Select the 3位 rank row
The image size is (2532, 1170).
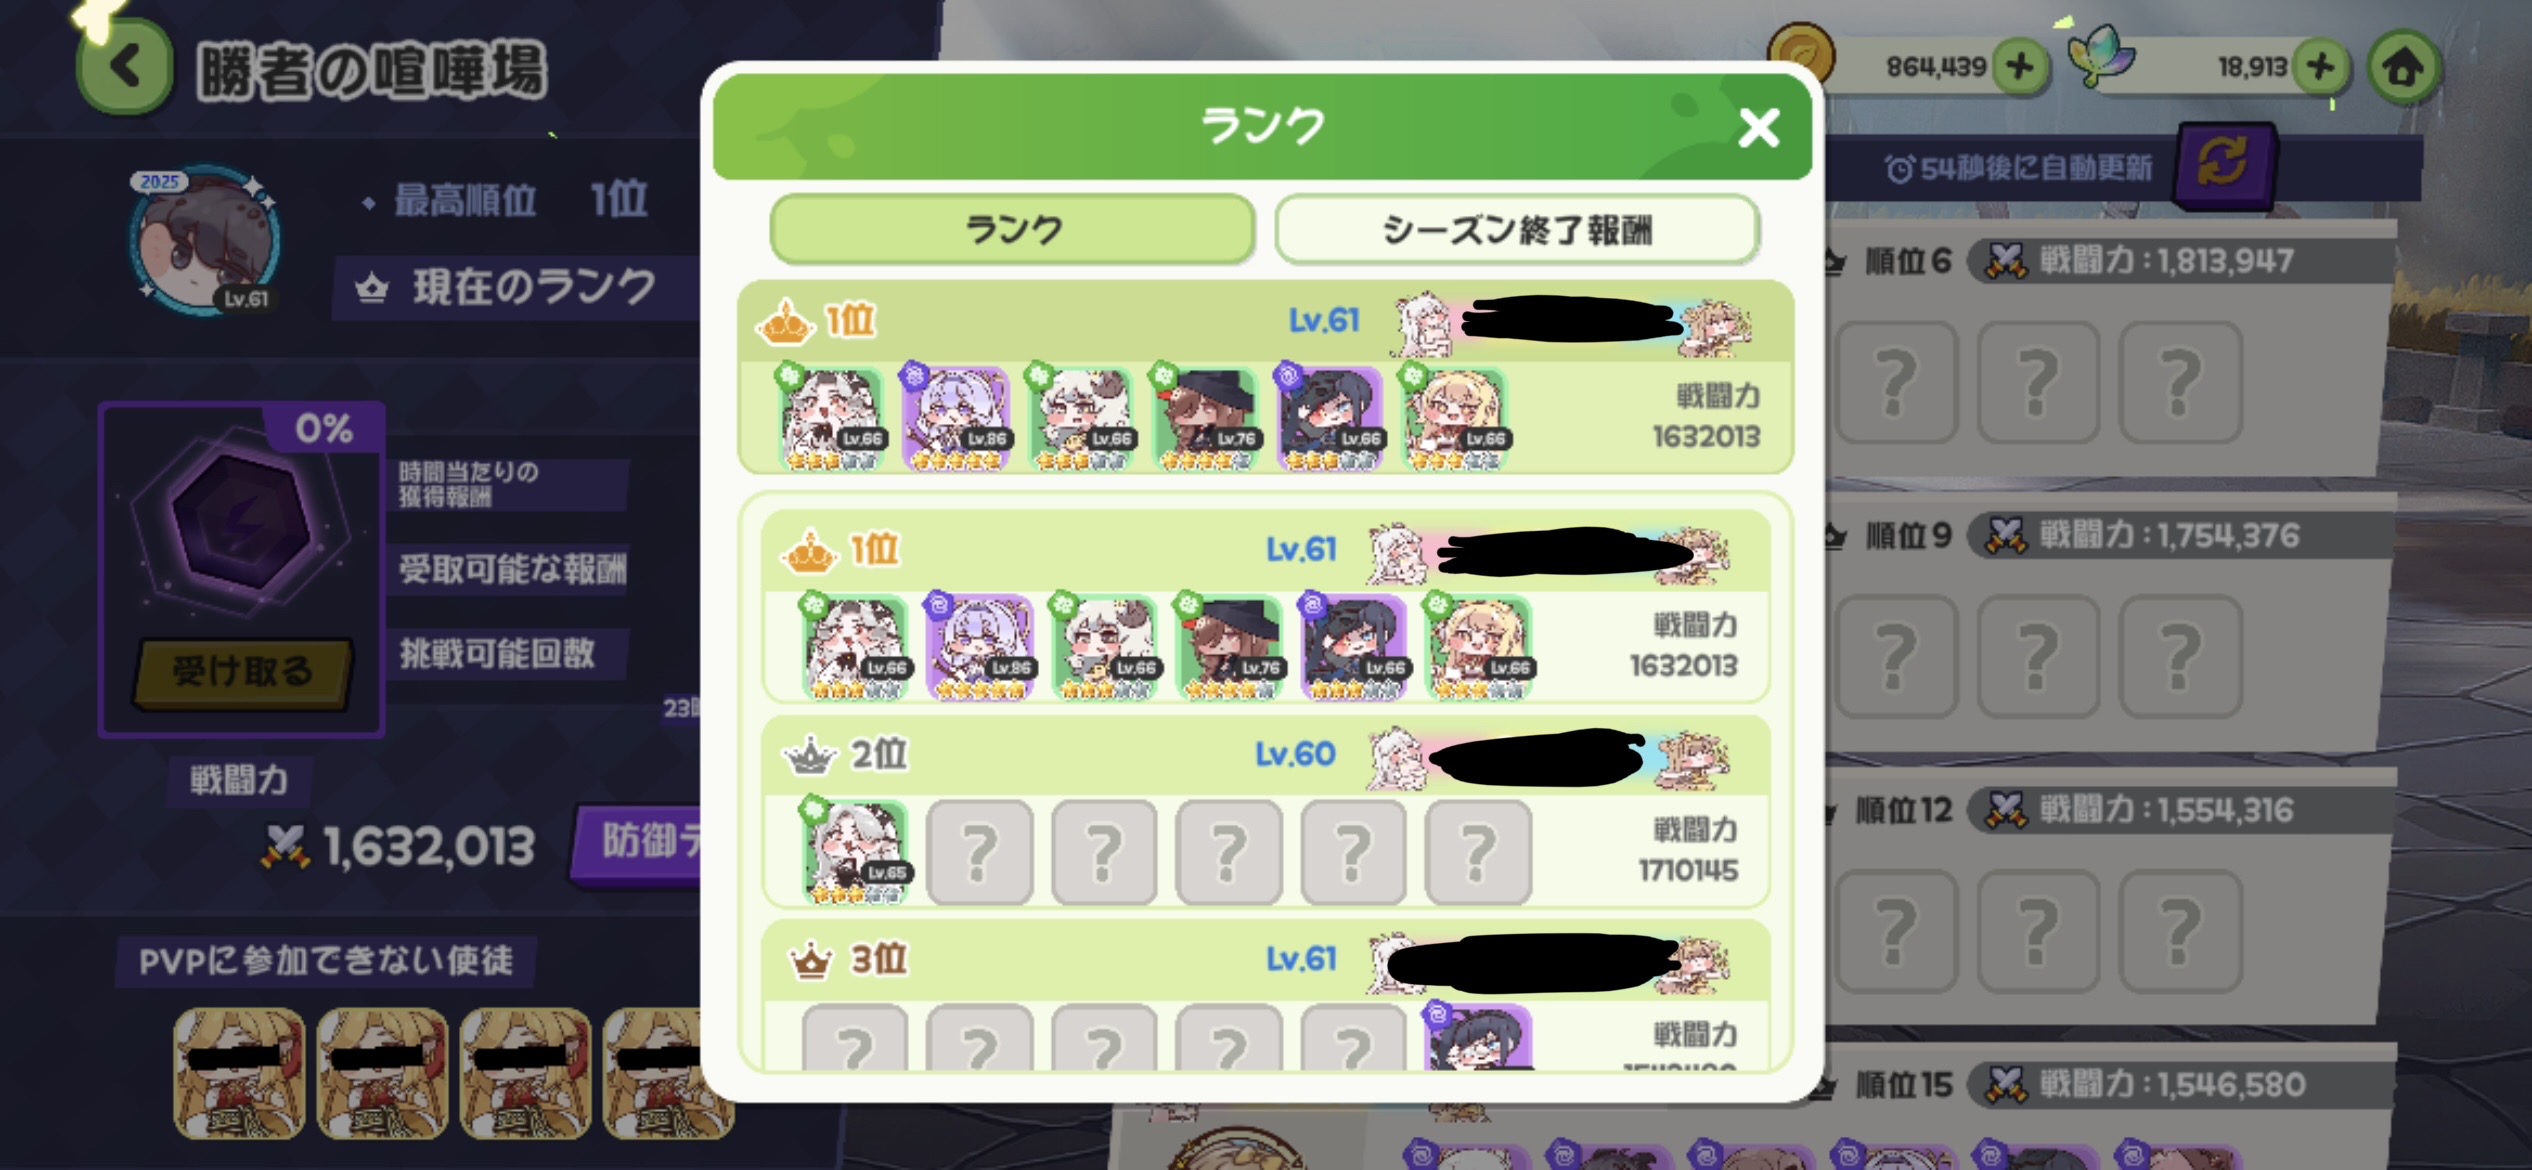(x=1265, y=995)
